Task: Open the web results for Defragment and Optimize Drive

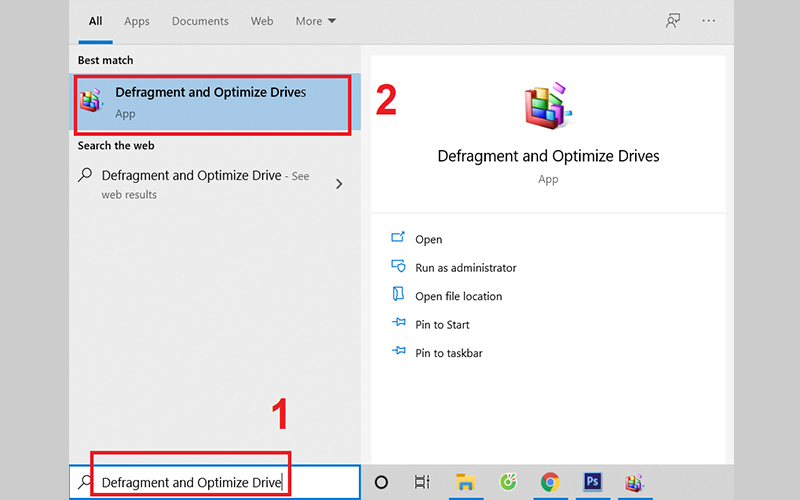Action: [215, 184]
